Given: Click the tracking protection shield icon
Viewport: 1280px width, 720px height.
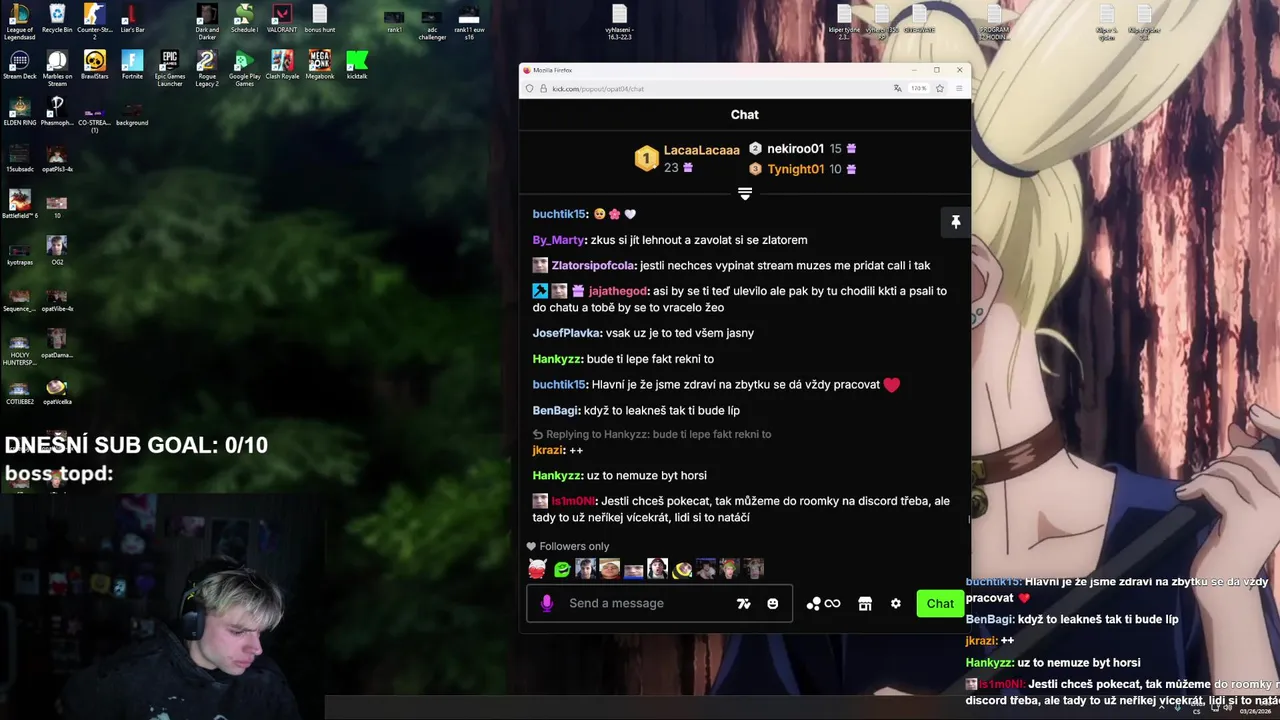Looking at the screenshot, I should coord(530,89).
